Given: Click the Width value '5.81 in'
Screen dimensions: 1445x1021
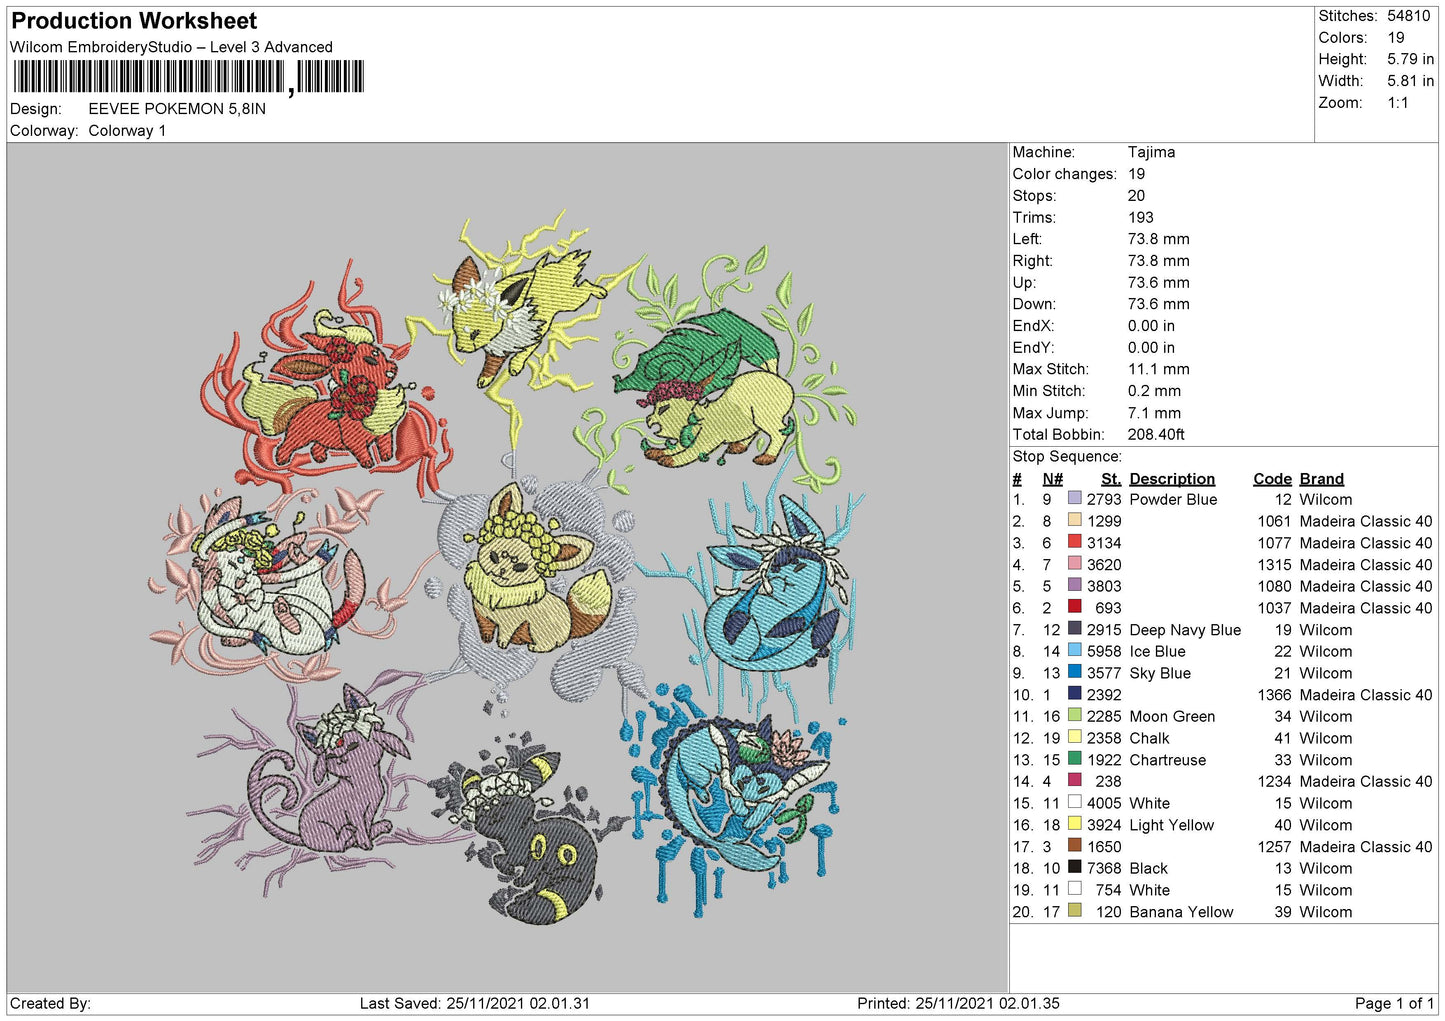Looking at the screenshot, I should pyautogui.click(x=1410, y=81).
